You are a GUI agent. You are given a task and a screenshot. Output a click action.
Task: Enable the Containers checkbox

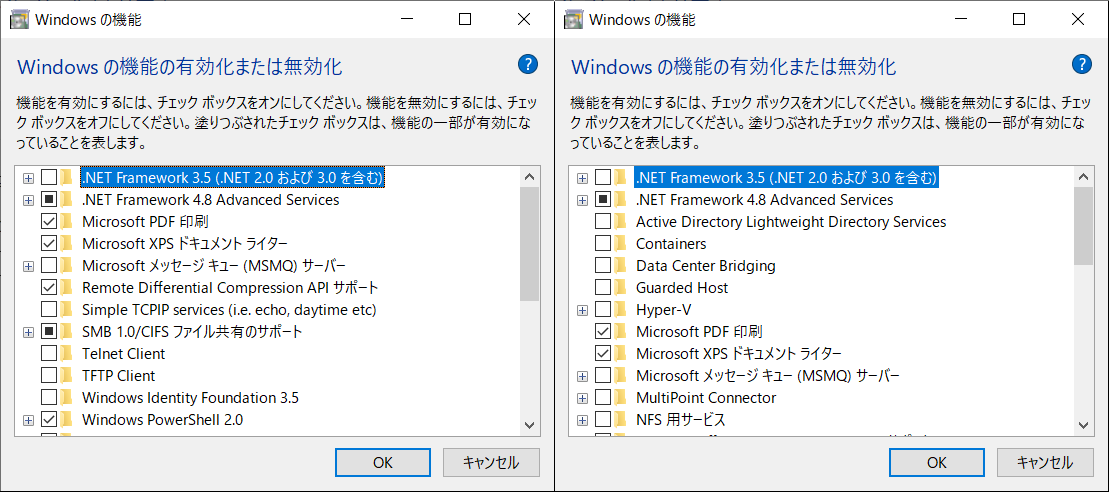pyautogui.click(x=603, y=244)
